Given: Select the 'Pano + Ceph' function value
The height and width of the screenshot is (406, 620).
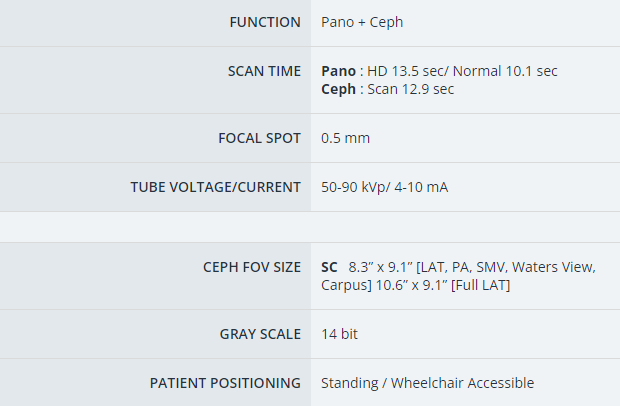Looking at the screenshot, I should [362, 22].
